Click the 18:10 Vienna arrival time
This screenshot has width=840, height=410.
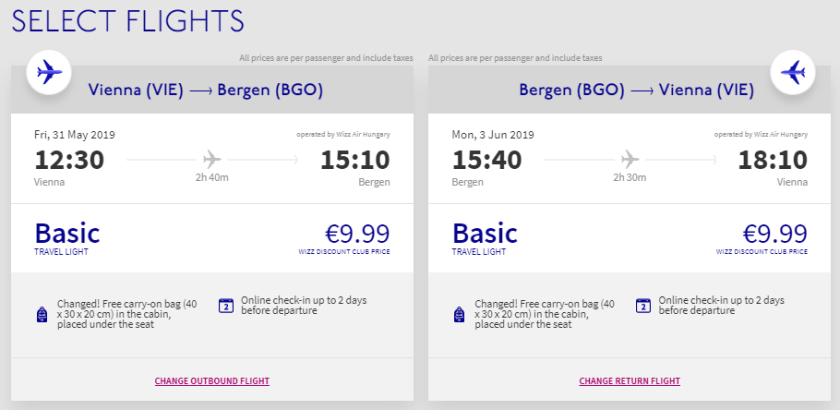pyautogui.click(x=772, y=160)
